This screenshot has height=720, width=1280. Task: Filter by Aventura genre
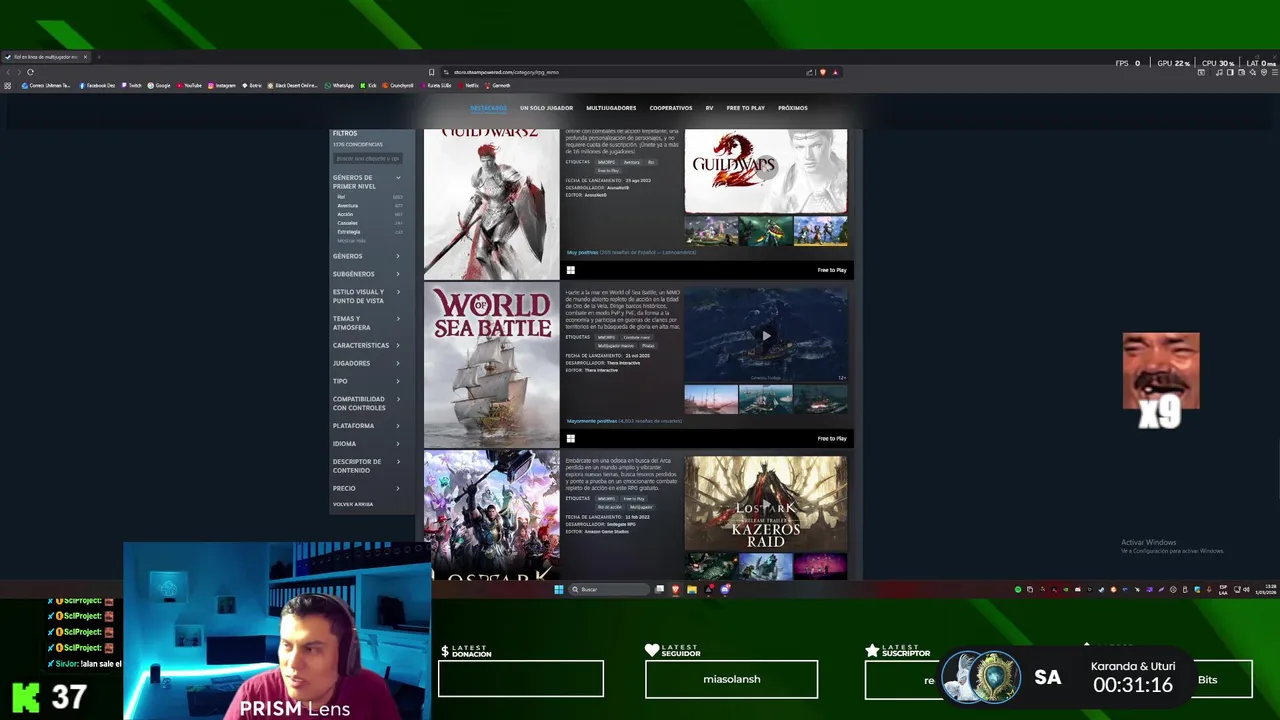370,206
